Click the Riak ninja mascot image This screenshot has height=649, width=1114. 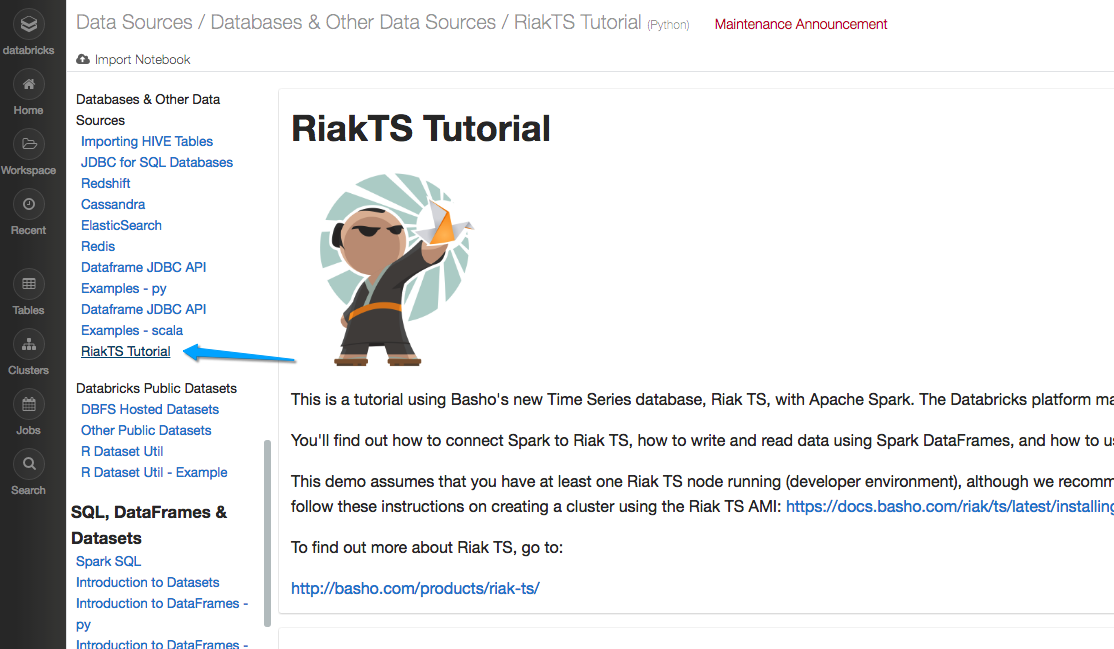coord(395,268)
